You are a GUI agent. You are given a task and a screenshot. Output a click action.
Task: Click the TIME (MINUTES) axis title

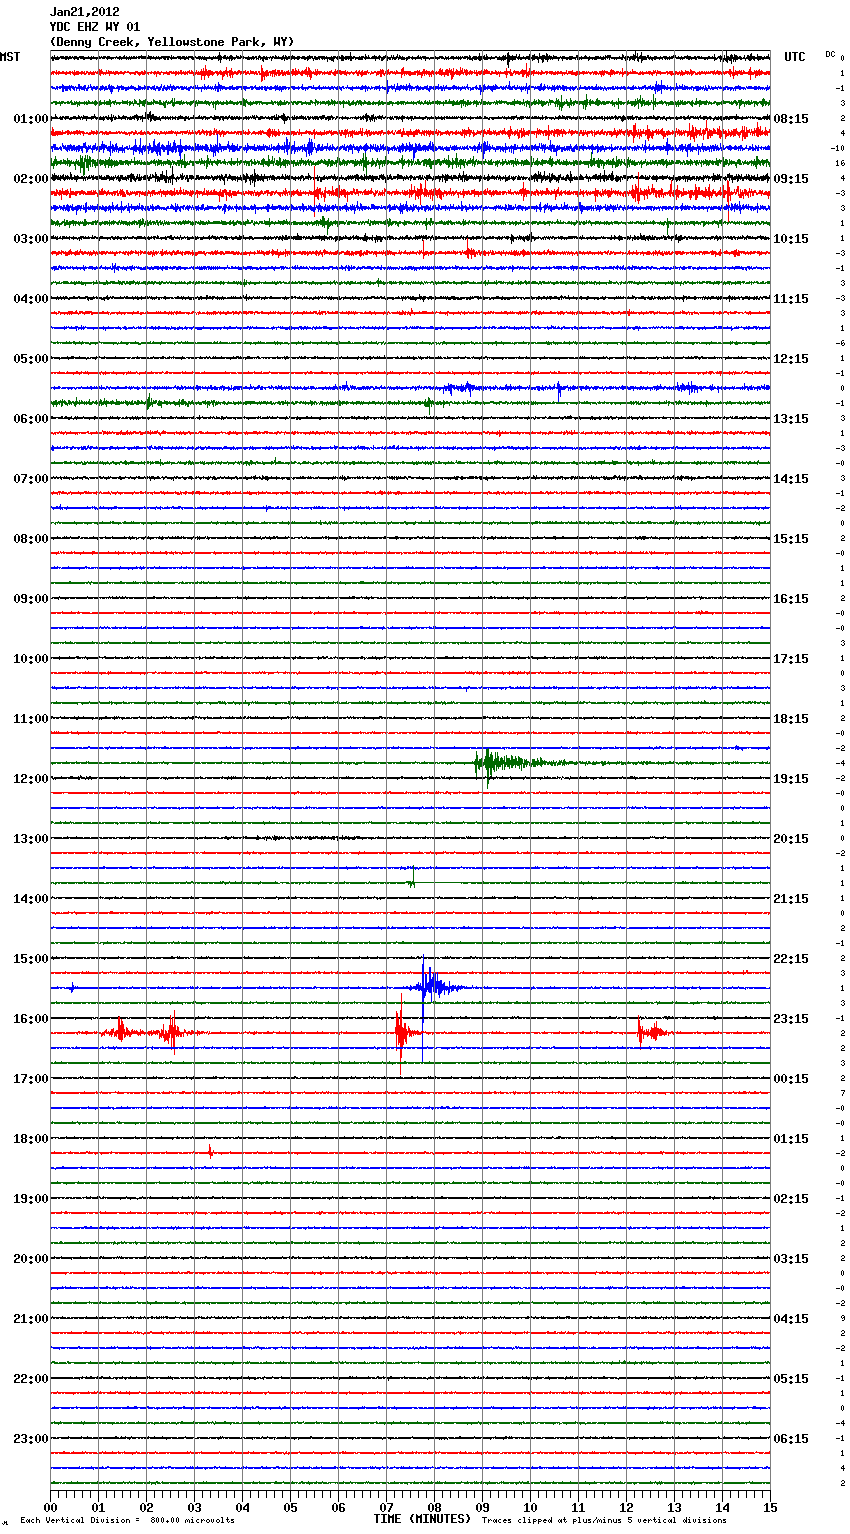tap(422, 1519)
